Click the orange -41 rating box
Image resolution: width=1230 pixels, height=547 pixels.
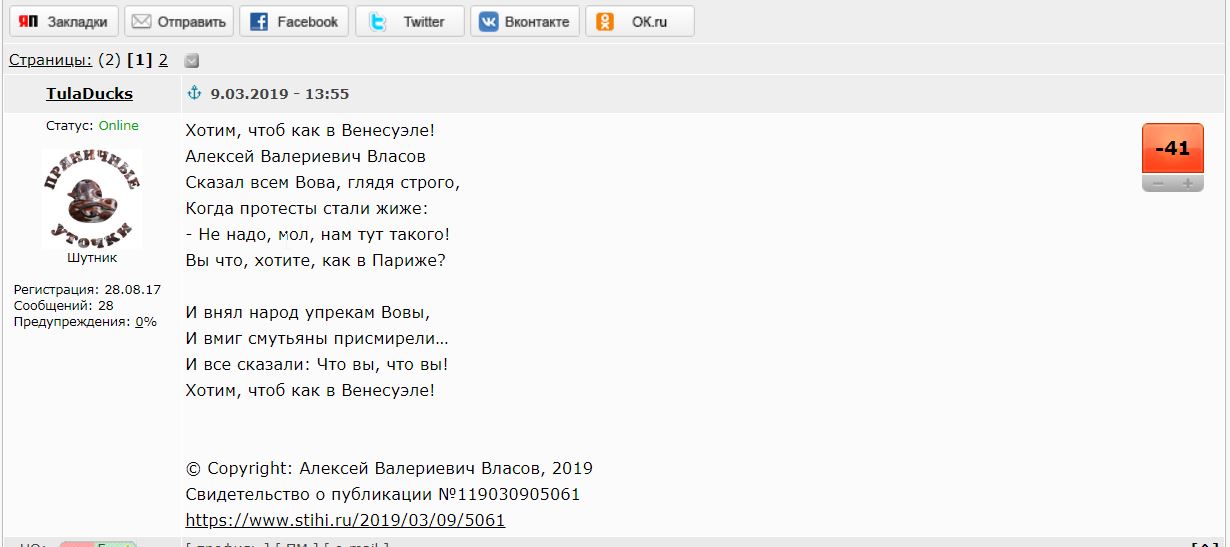1172,149
